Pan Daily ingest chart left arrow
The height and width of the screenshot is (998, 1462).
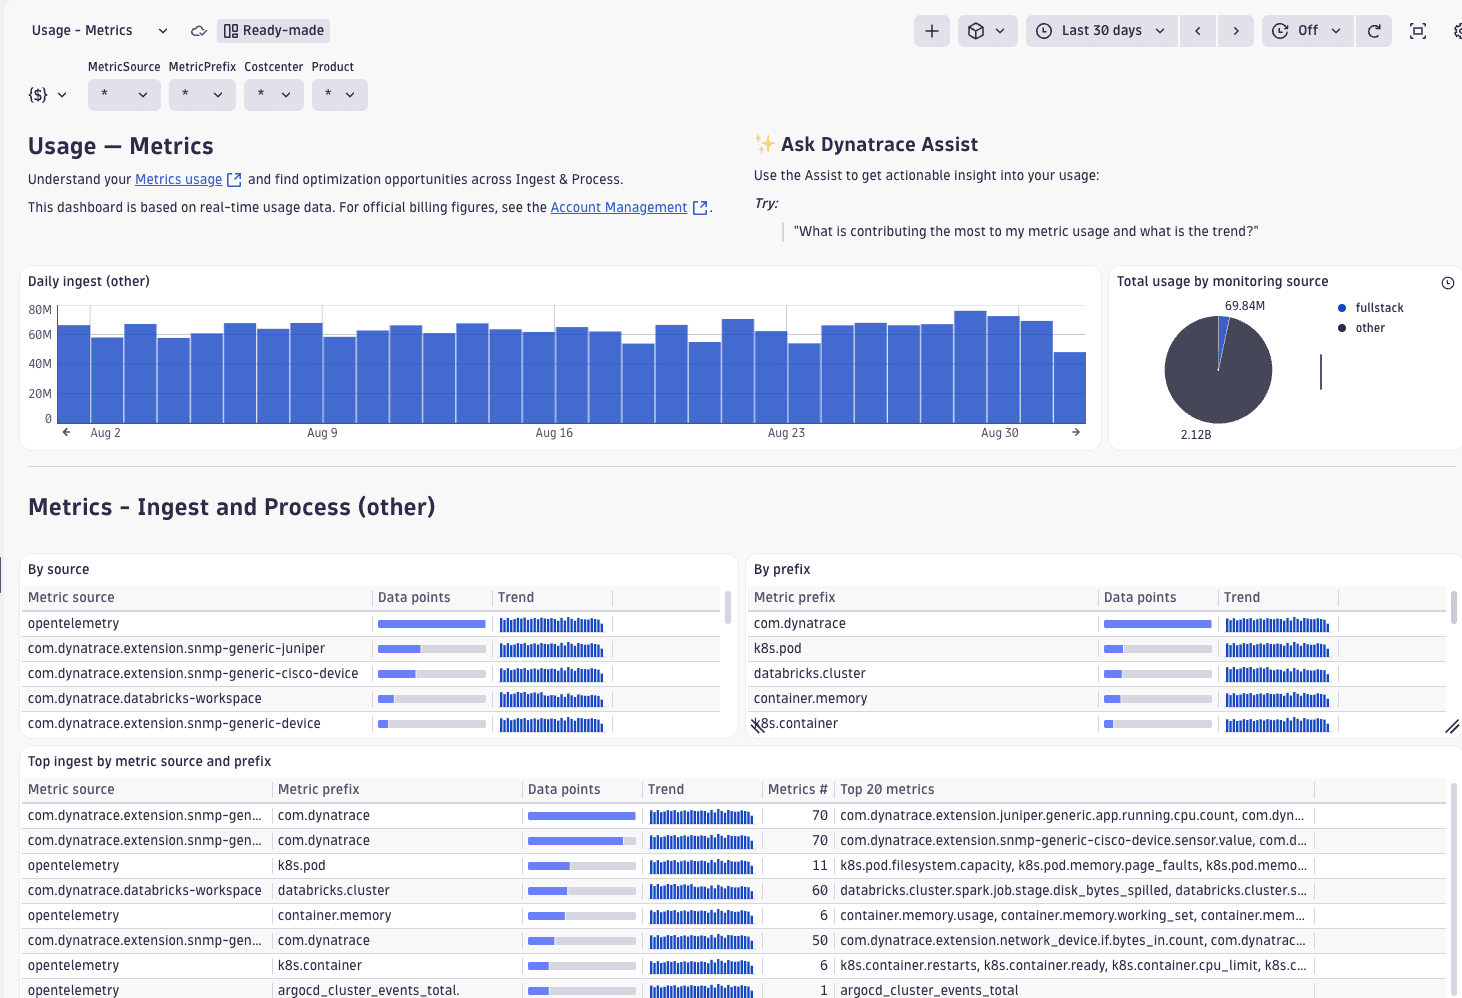tap(66, 432)
